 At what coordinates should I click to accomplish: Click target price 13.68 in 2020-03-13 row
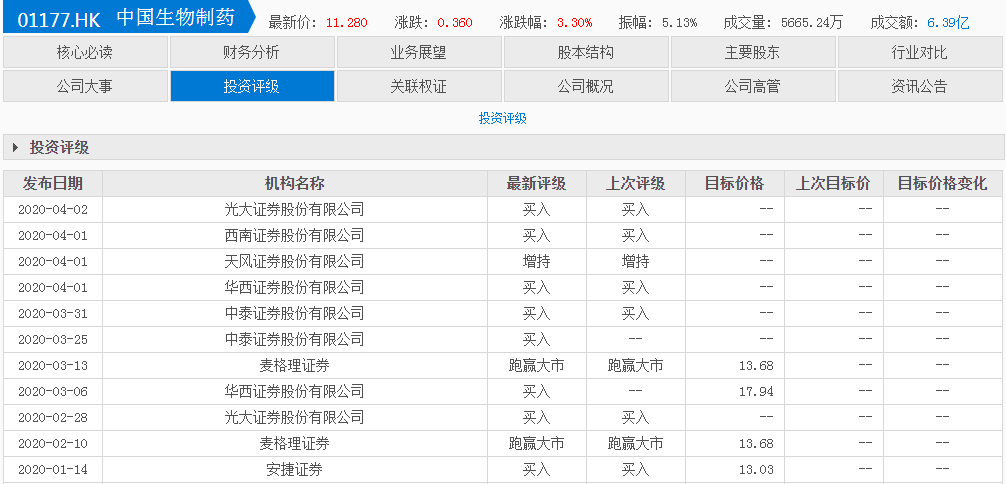pos(756,366)
